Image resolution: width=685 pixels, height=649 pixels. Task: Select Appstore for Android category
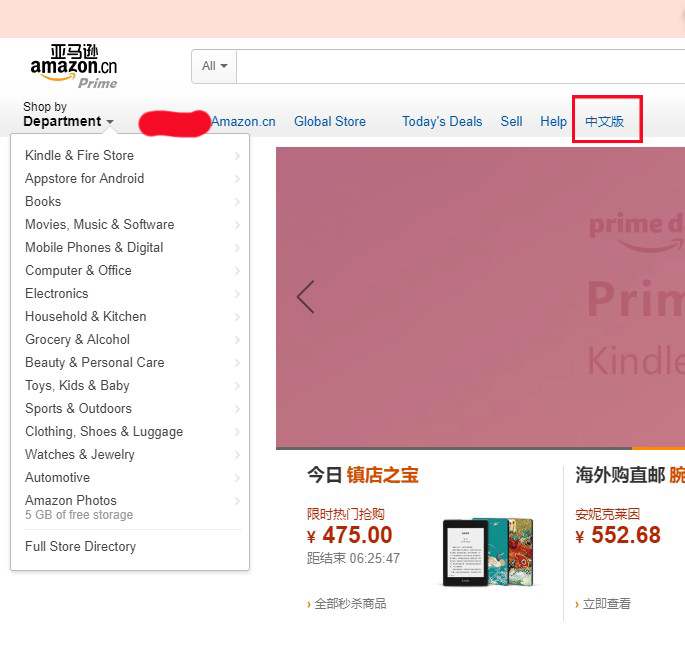[85, 179]
